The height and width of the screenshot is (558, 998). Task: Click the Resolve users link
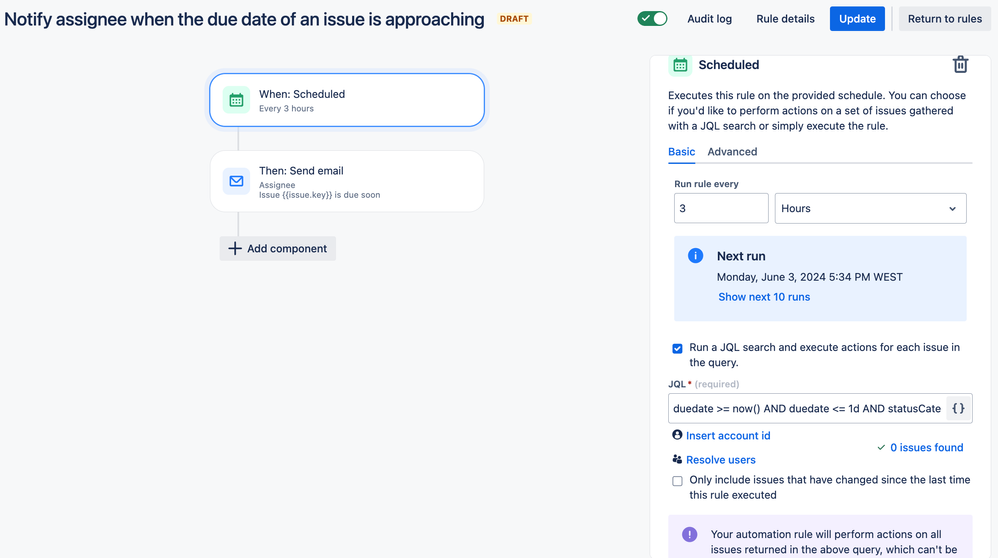[720, 459]
